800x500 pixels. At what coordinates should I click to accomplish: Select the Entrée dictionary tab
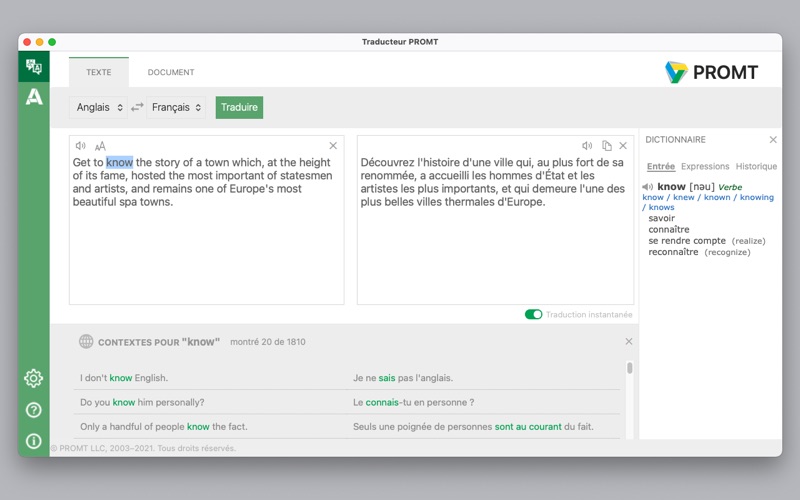click(x=661, y=166)
